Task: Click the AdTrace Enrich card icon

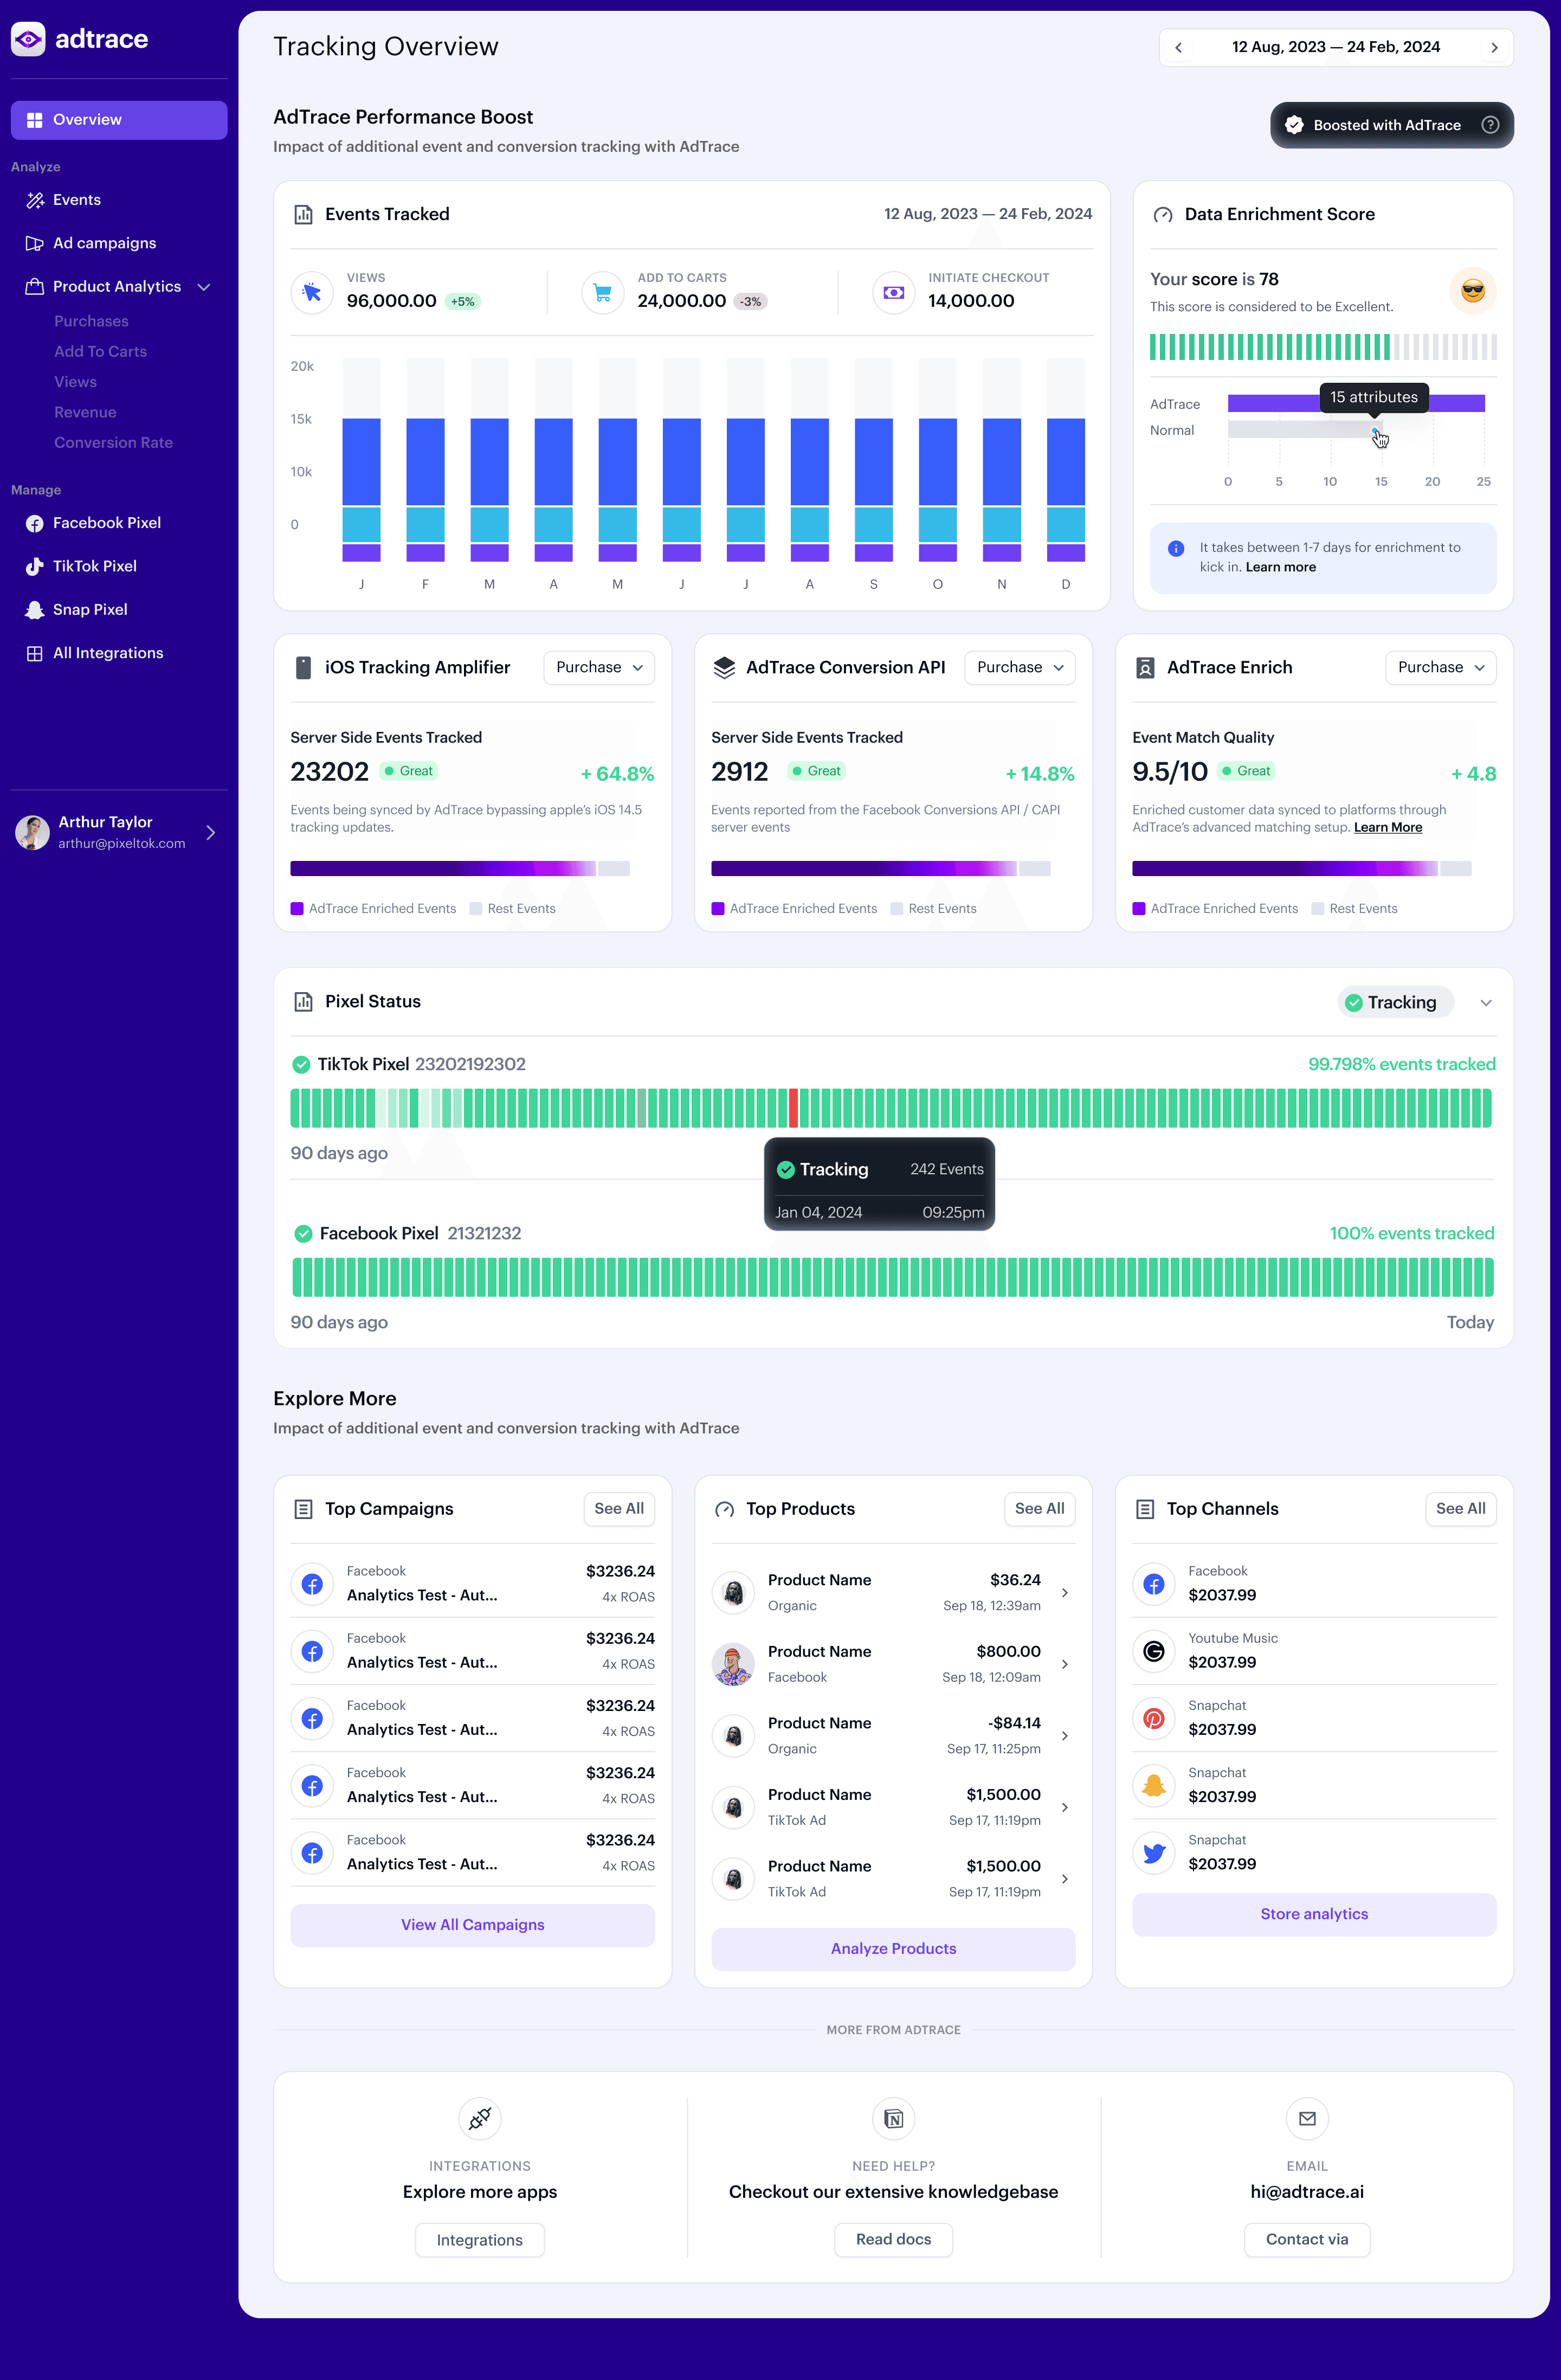Action: 1145,667
